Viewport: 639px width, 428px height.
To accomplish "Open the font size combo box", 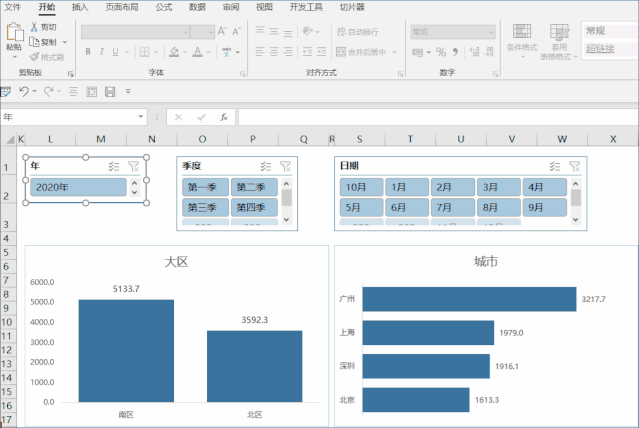I will (x=202, y=32).
